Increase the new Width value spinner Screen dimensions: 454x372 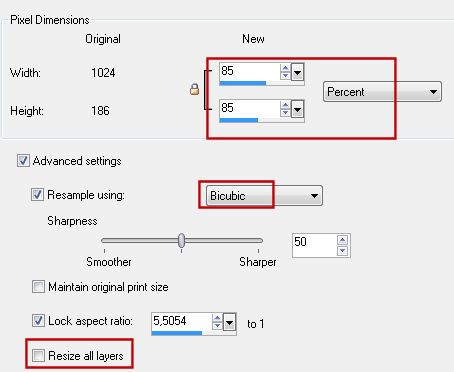(x=285, y=68)
